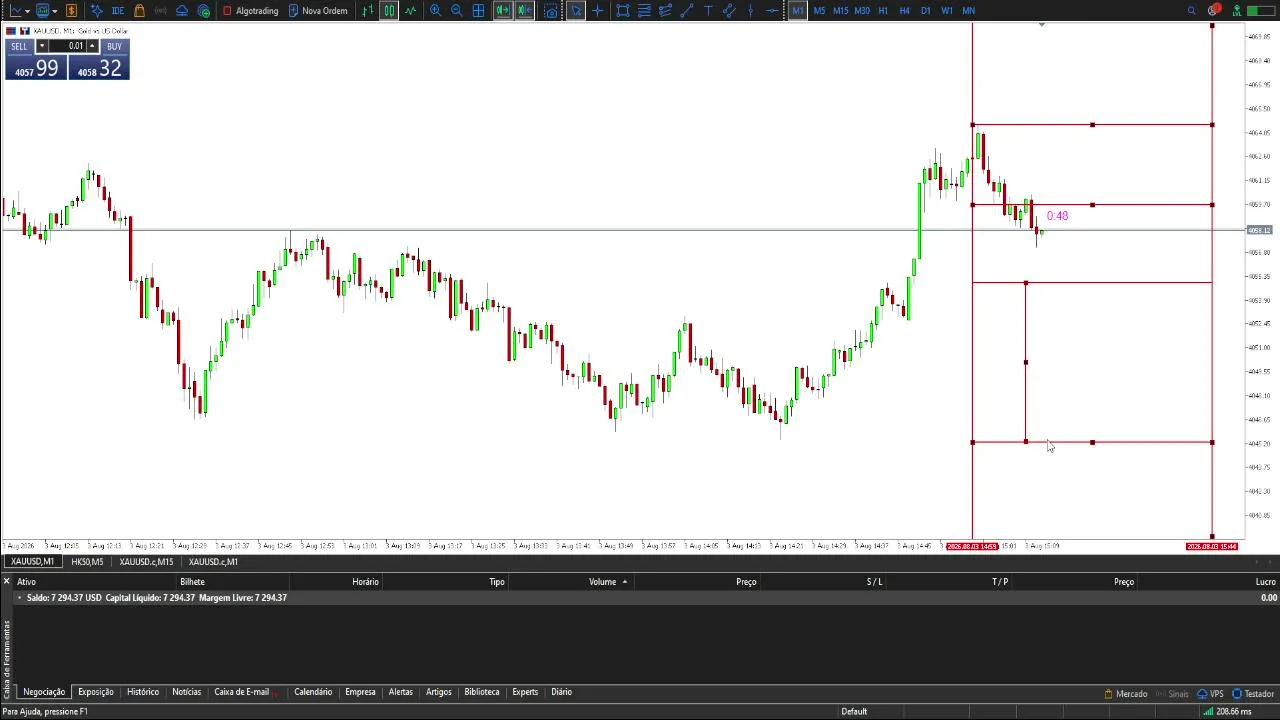Viewport: 1280px width, 720px height.
Task: Click BUY at 4058.32
Action: 99,68
